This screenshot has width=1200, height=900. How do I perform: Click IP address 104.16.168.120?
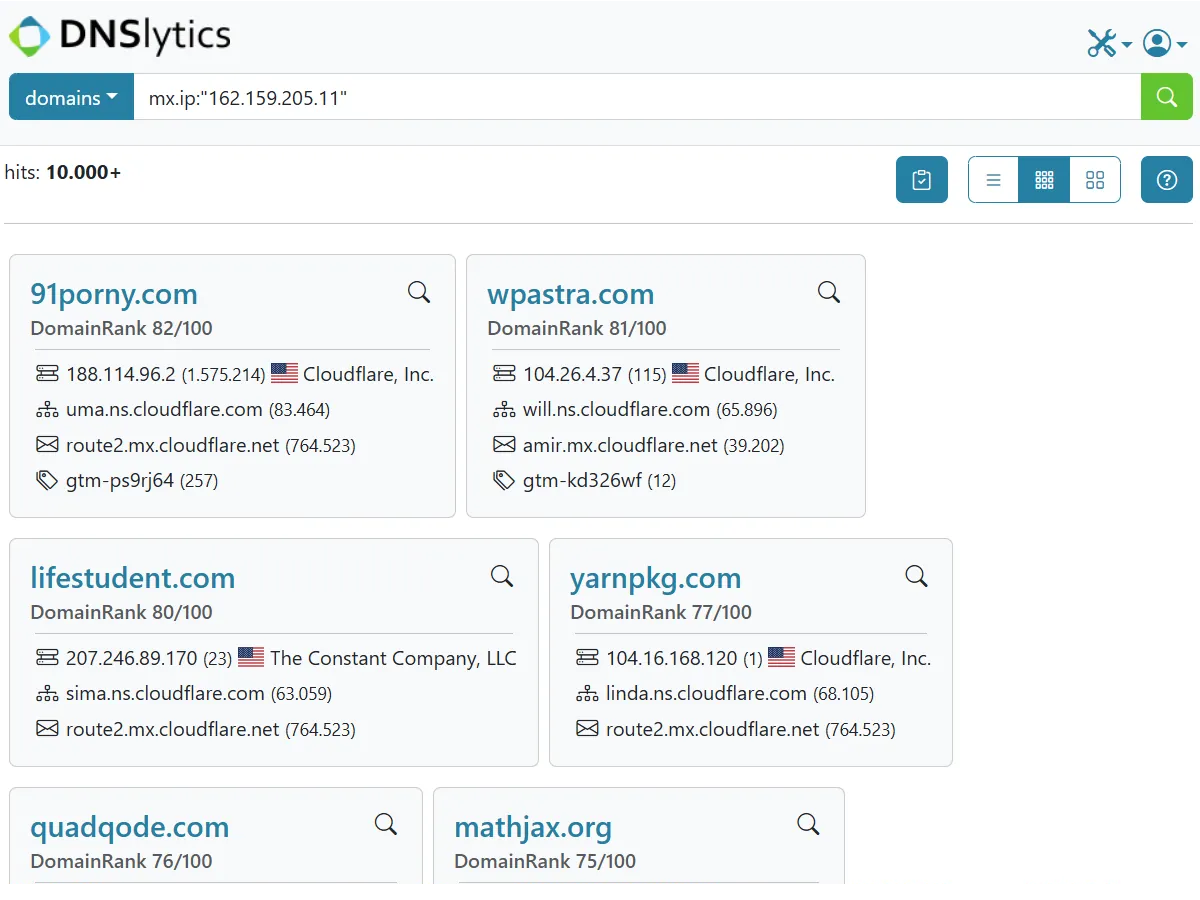(x=672, y=658)
